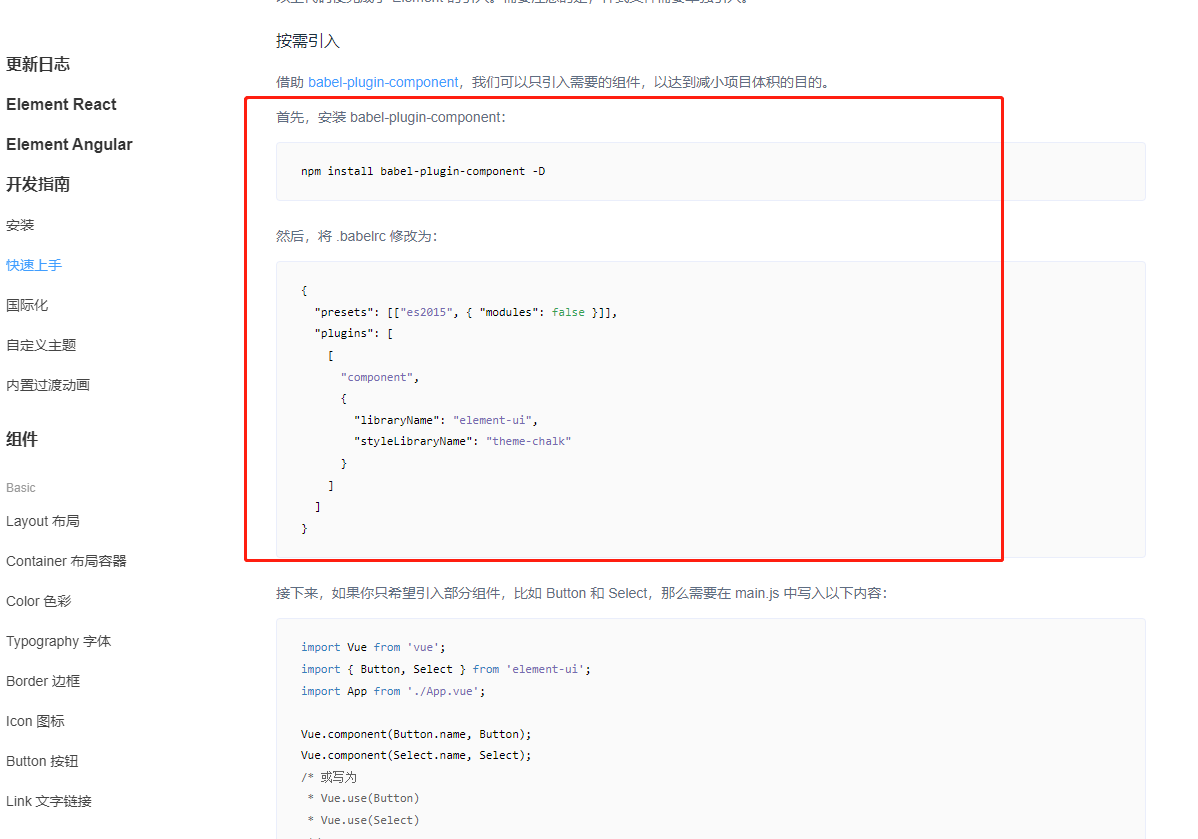The image size is (1198, 839).
Task: Click the import Vue from 'vue' line
Action: coord(373,647)
